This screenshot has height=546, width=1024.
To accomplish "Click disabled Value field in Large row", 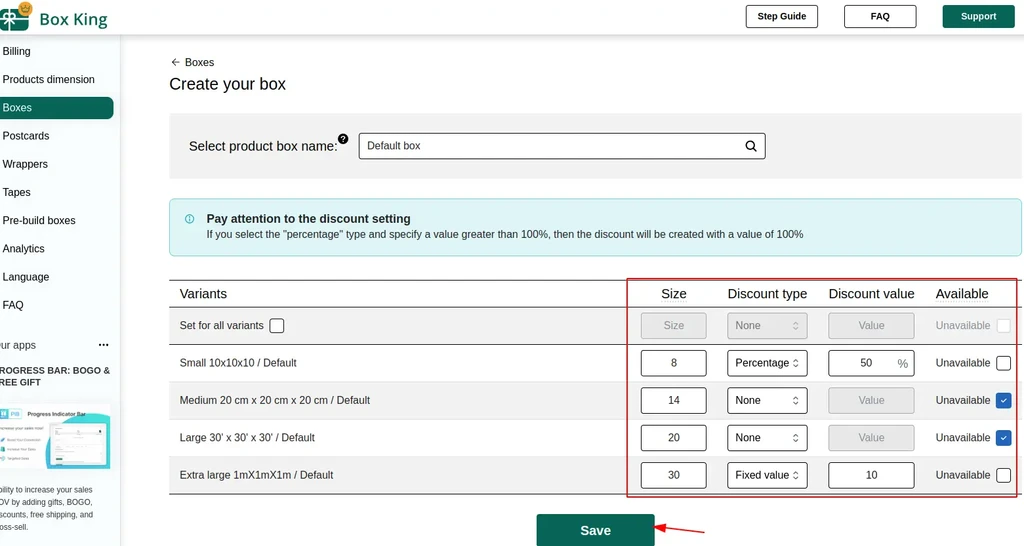I will pos(871,438).
